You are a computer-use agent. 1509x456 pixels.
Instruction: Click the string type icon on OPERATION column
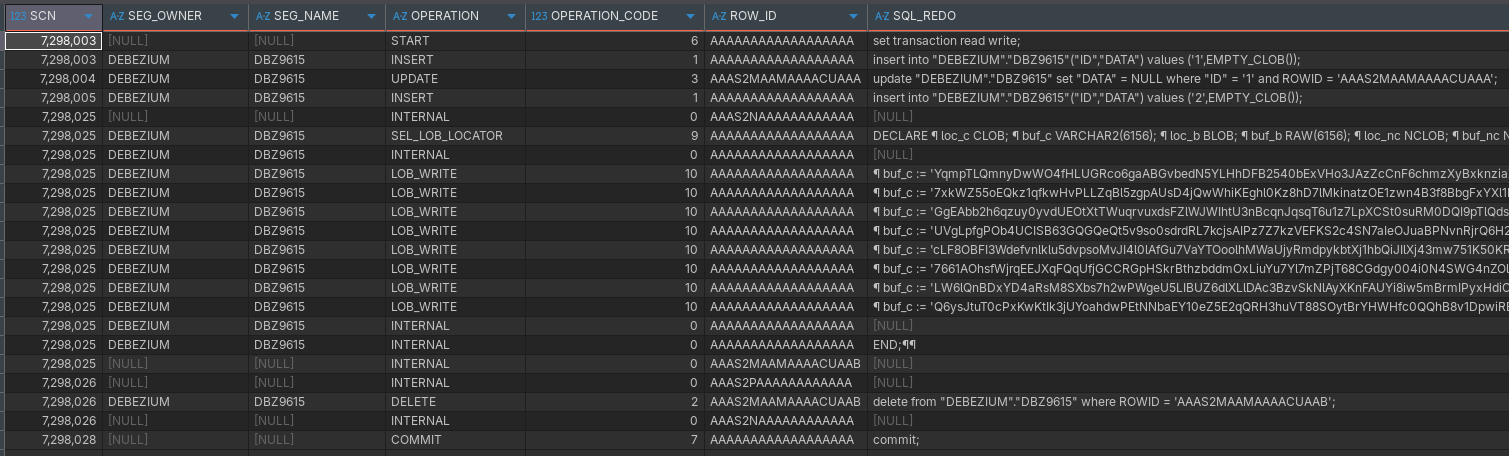tap(400, 16)
